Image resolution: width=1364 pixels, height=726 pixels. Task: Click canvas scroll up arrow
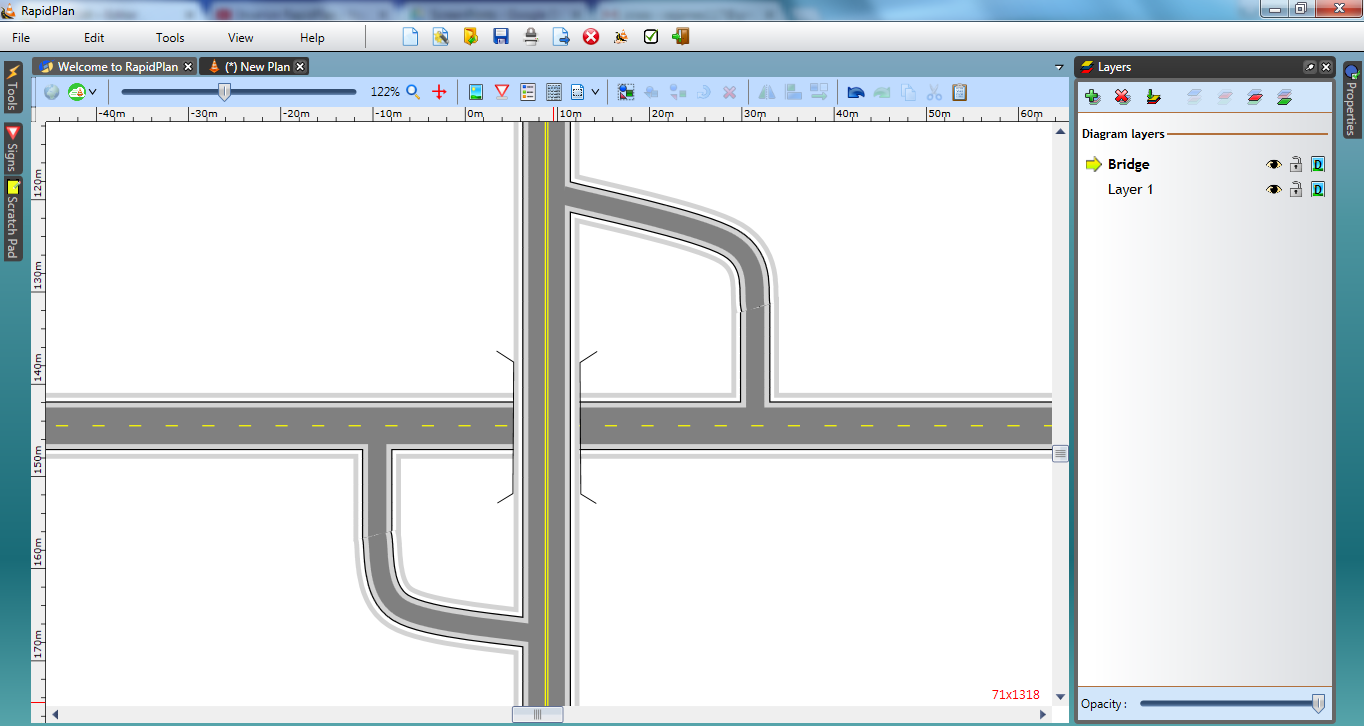pos(1060,131)
